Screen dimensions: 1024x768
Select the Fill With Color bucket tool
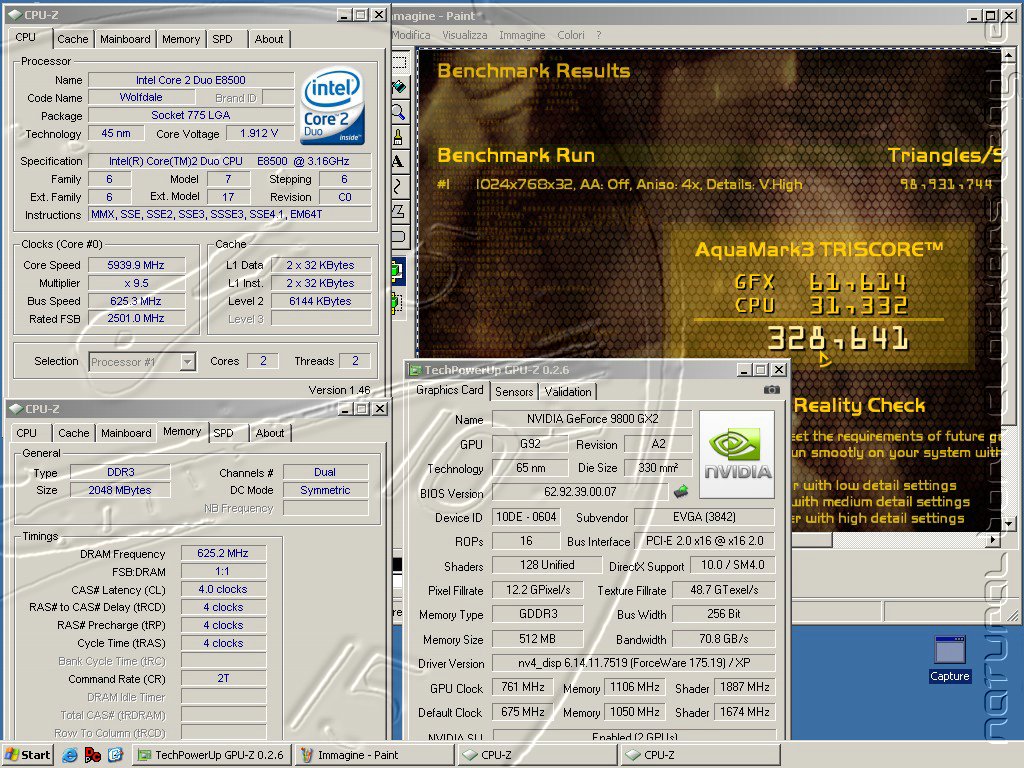pyautogui.click(x=400, y=87)
